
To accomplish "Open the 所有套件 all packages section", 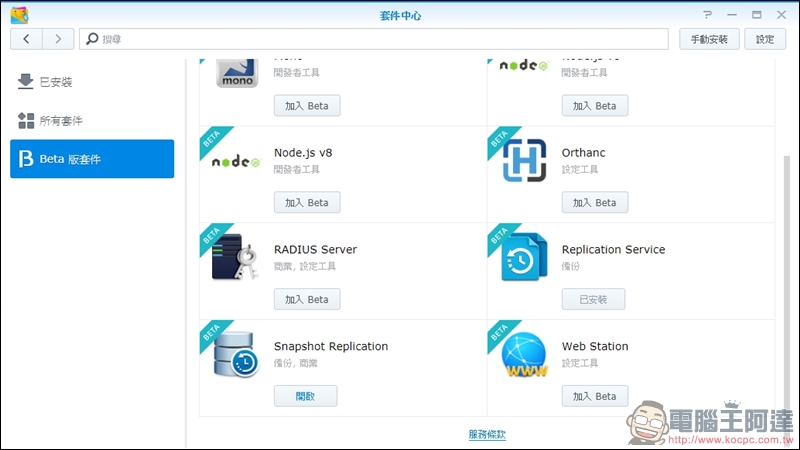I will [x=92, y=120].
